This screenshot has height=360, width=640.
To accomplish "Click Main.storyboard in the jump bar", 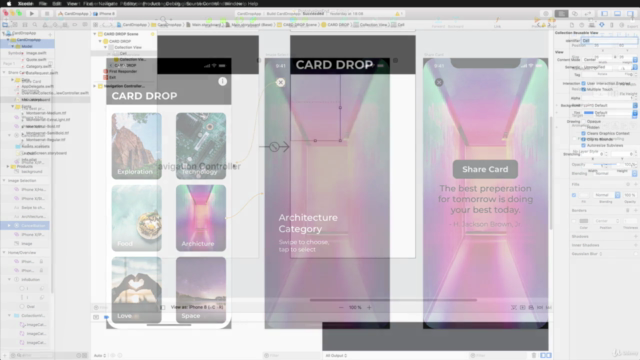I will coord(206,25).
